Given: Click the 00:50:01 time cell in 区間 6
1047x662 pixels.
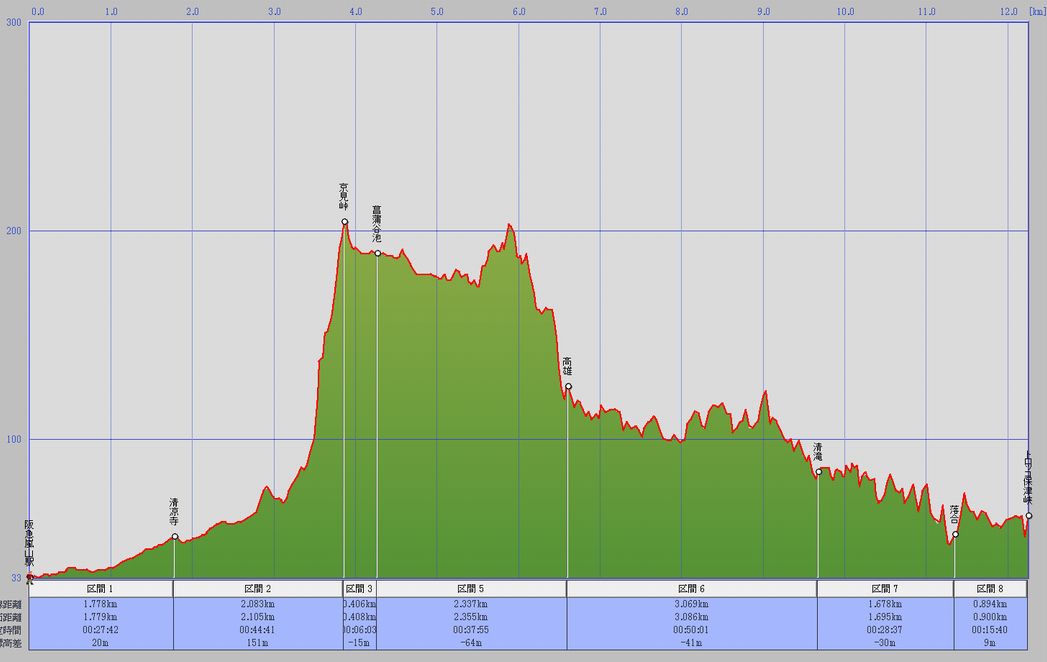Looking at the screenshot, I should click(691, 630).
